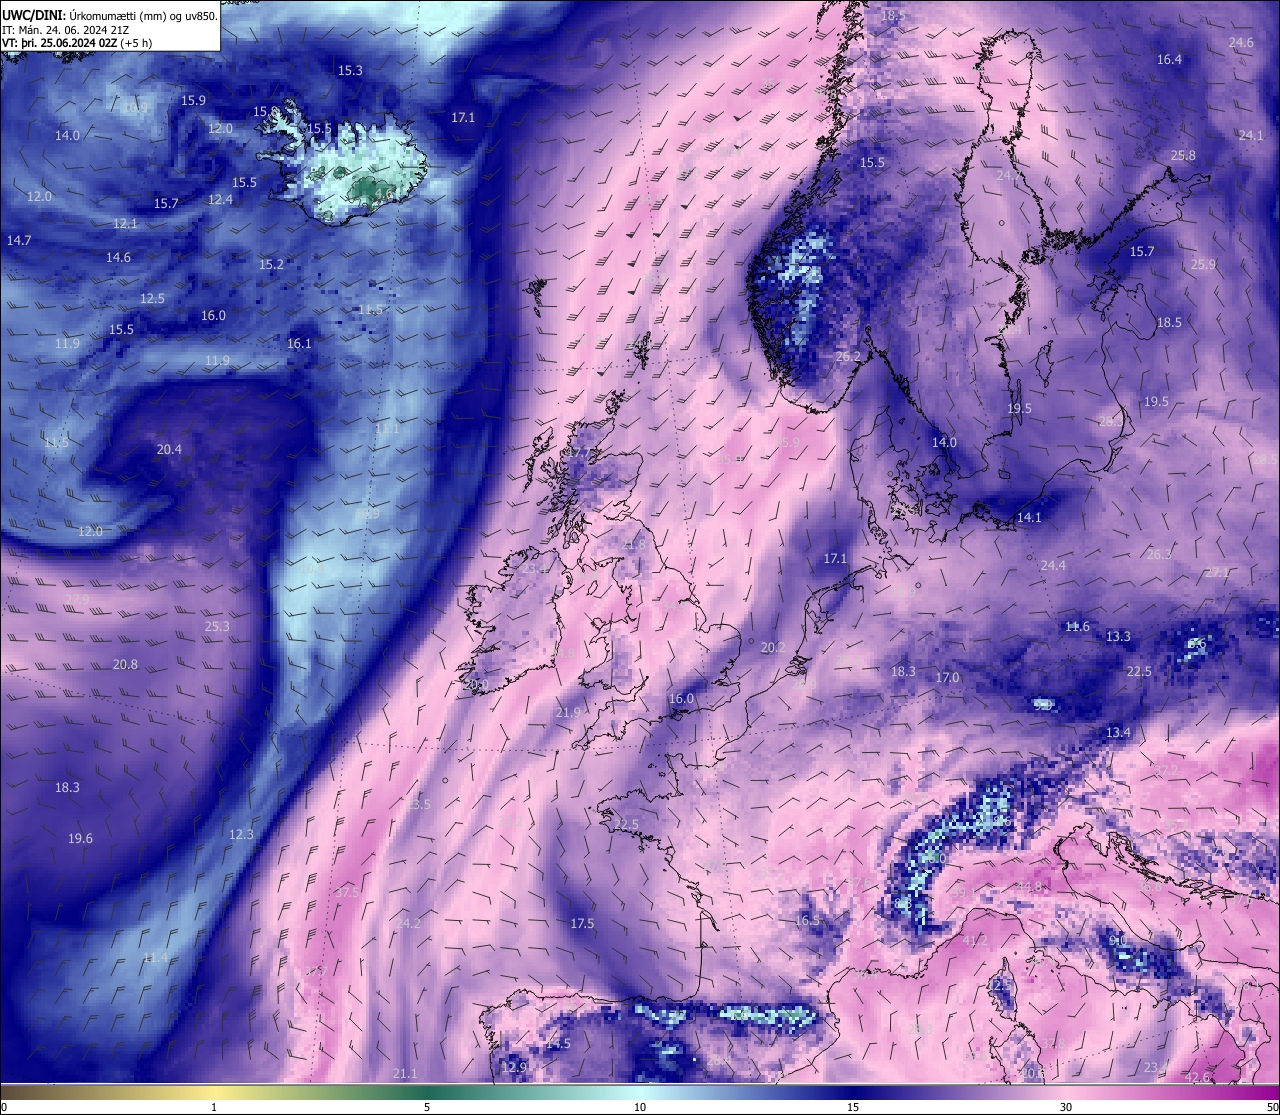Click the '10' label on the color scale
Screen dimensions: 1280x1115
coord(640,1107)
